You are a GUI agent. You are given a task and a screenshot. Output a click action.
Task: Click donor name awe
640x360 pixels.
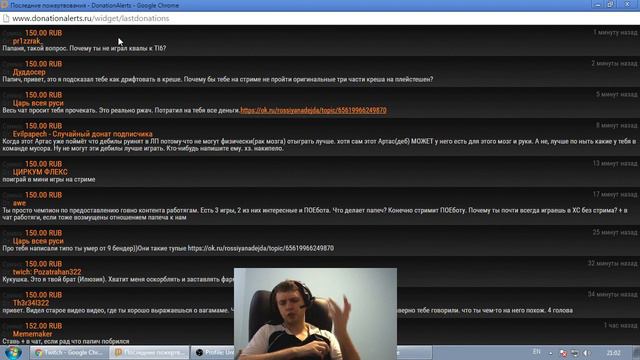coord(19,203)
